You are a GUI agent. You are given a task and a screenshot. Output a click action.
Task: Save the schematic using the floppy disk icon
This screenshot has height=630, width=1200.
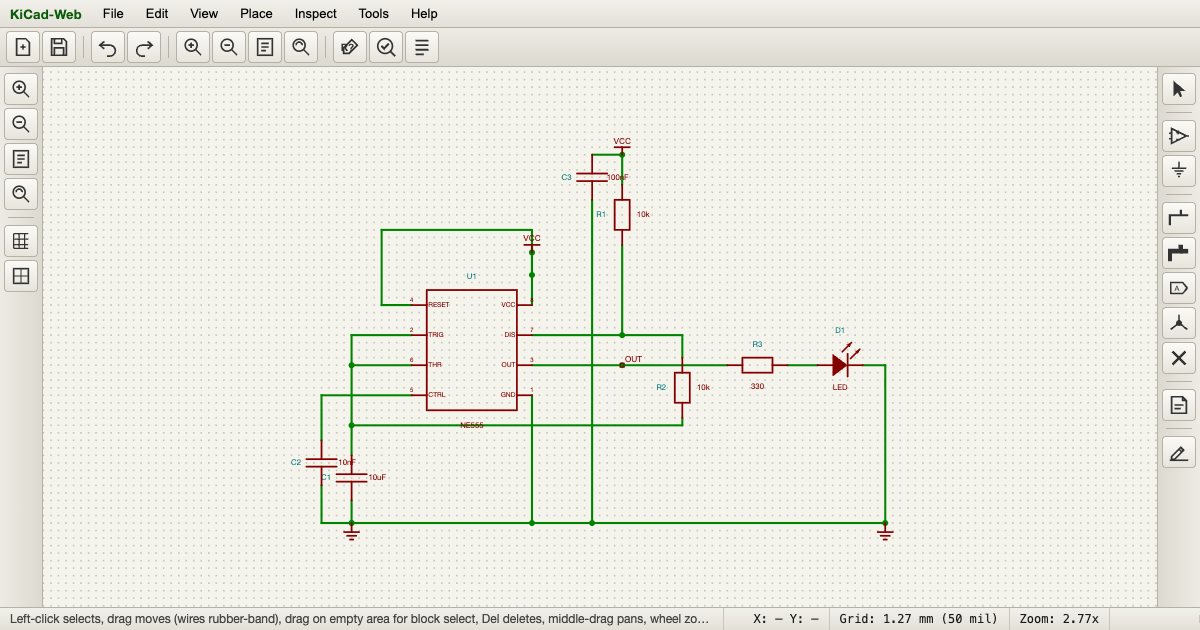(59, 47)
